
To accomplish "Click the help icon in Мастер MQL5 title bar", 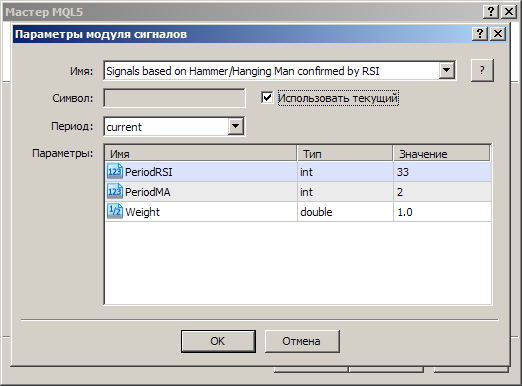I will [491, 12].
